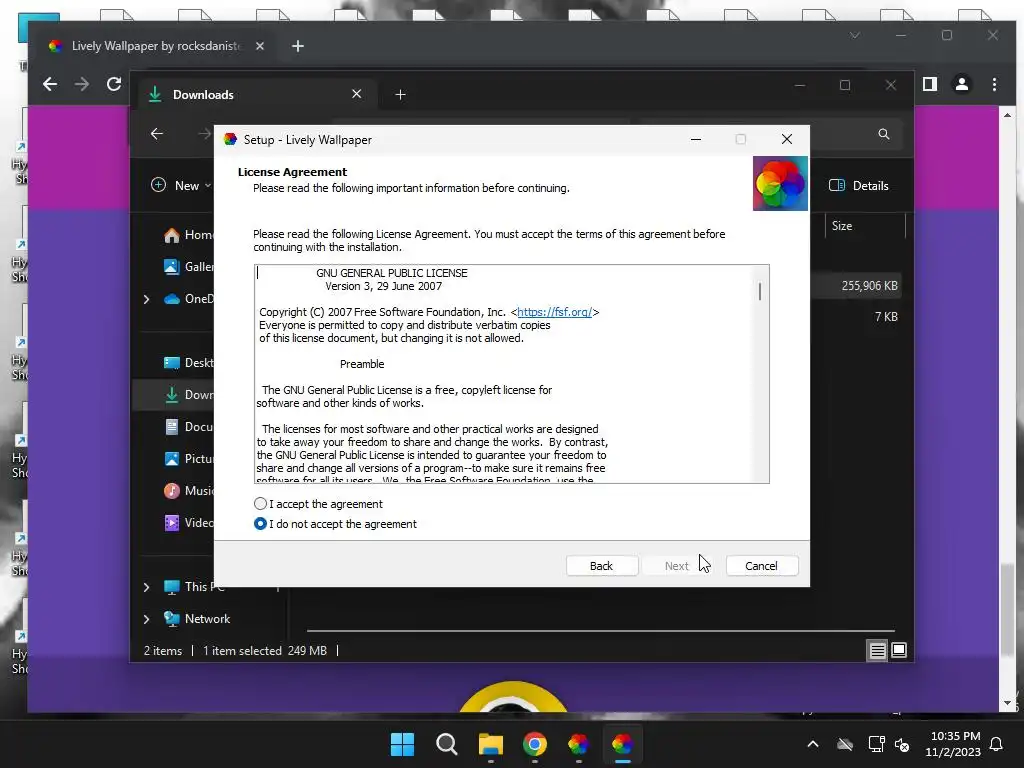This screenshot has width=1024, height=768.
Task: Click the 255,906 KB file size cell
Action: pos(869,285)
